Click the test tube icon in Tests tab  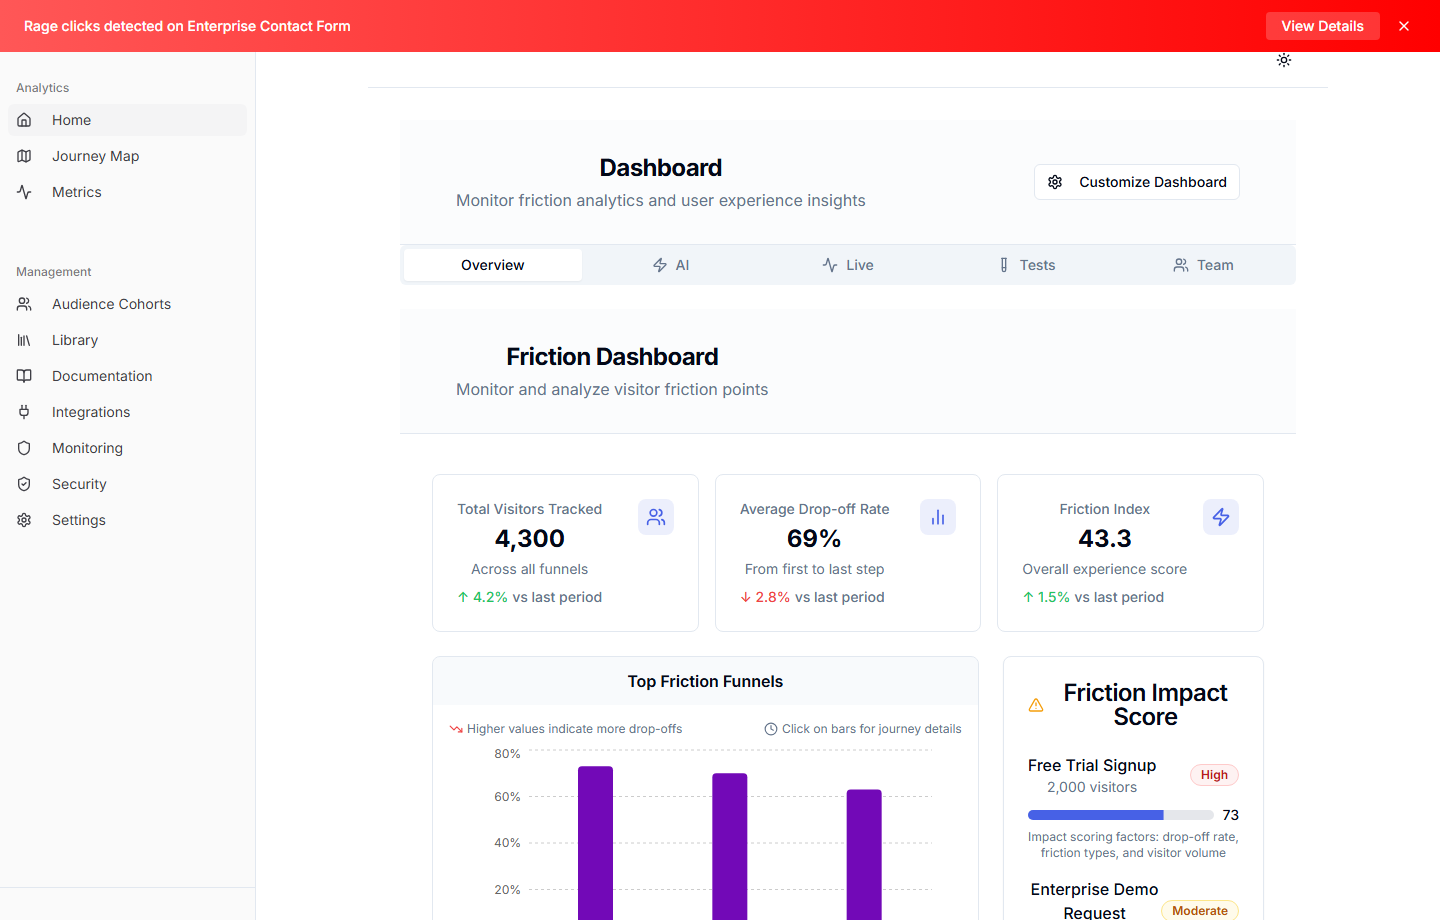click(x=1004, y=265)
